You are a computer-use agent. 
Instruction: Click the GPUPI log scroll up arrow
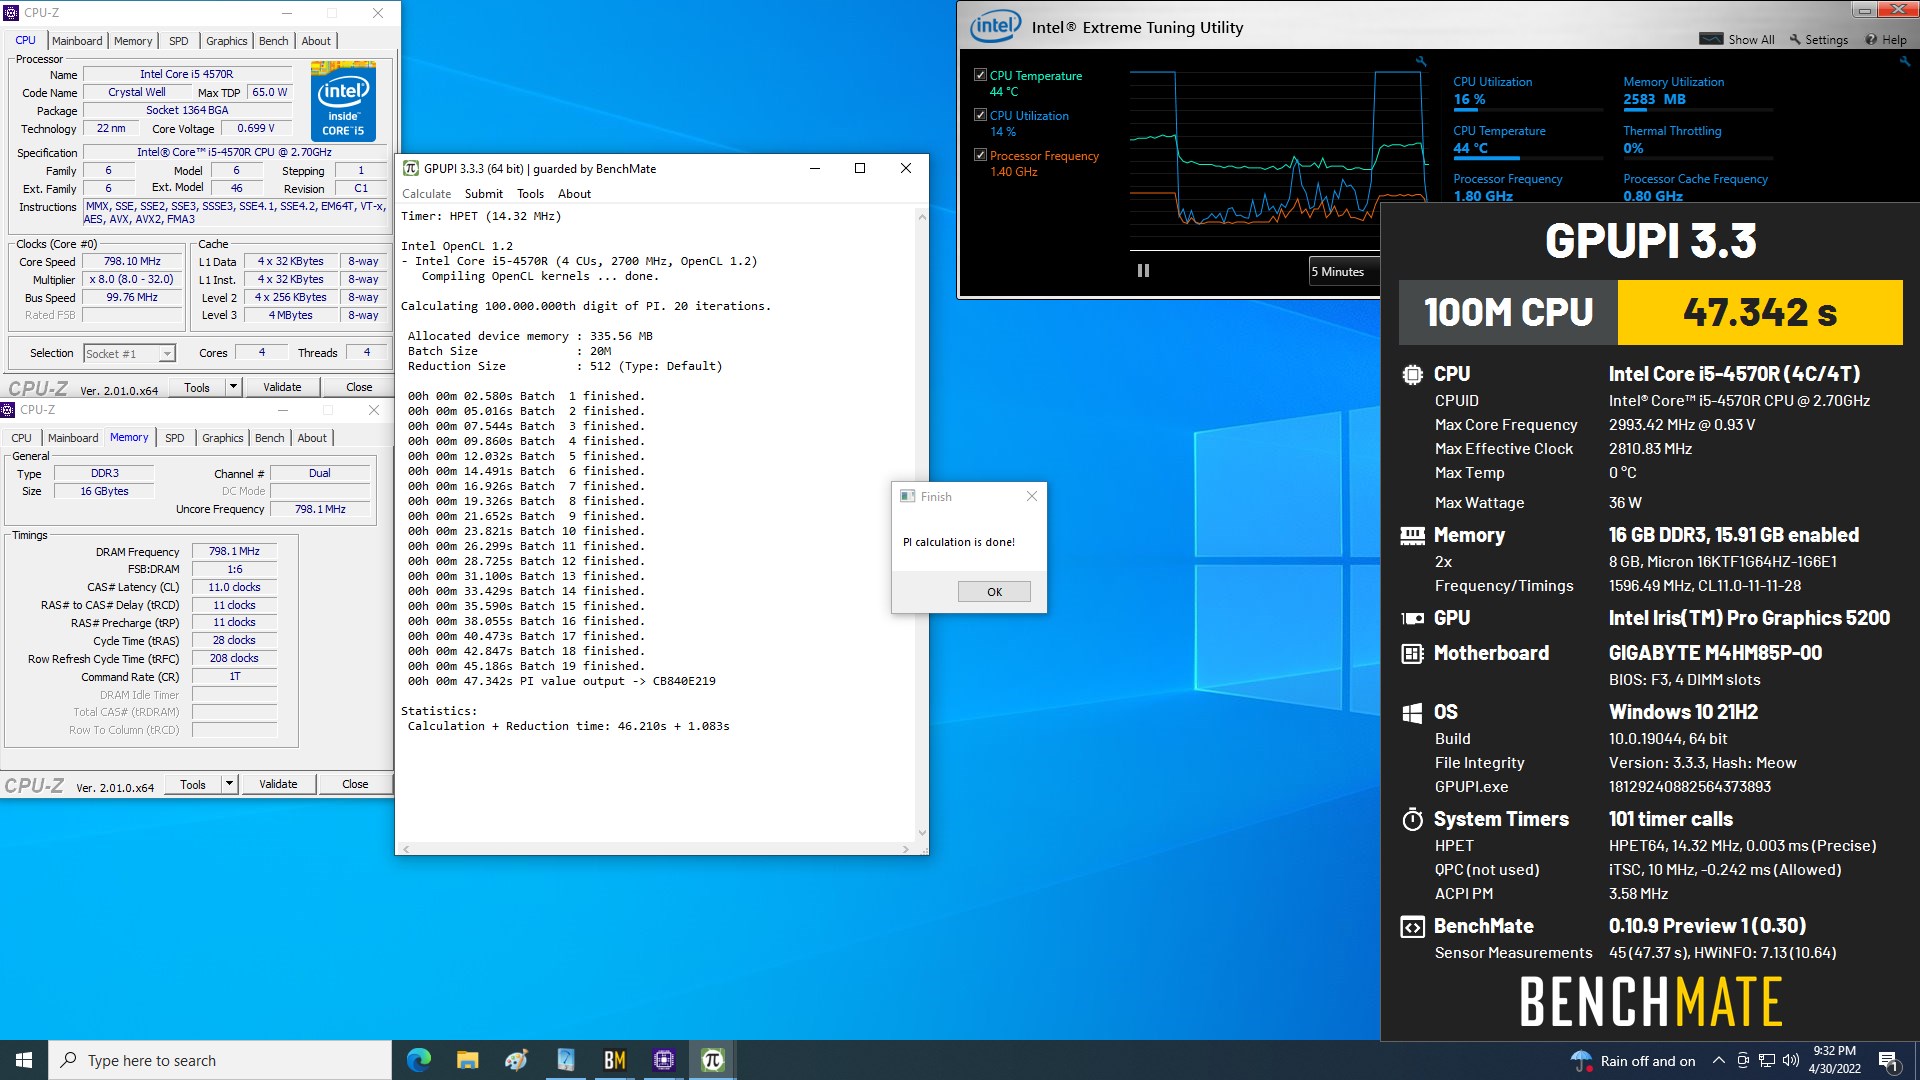coord(921,216)
